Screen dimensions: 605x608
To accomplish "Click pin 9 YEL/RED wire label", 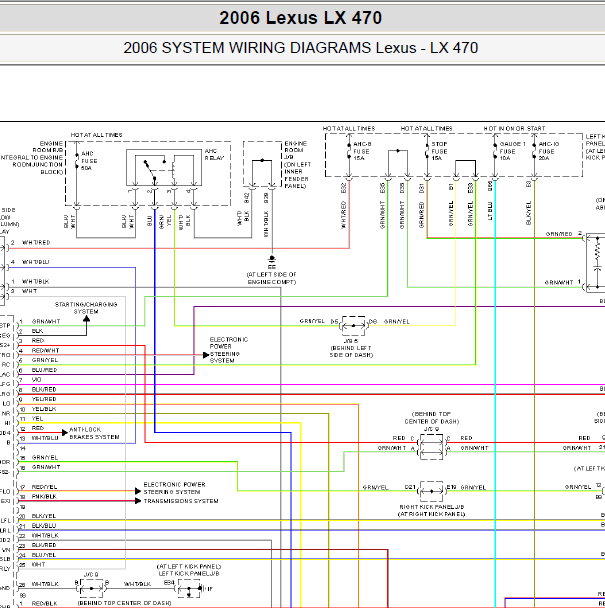I will [44, 399].
